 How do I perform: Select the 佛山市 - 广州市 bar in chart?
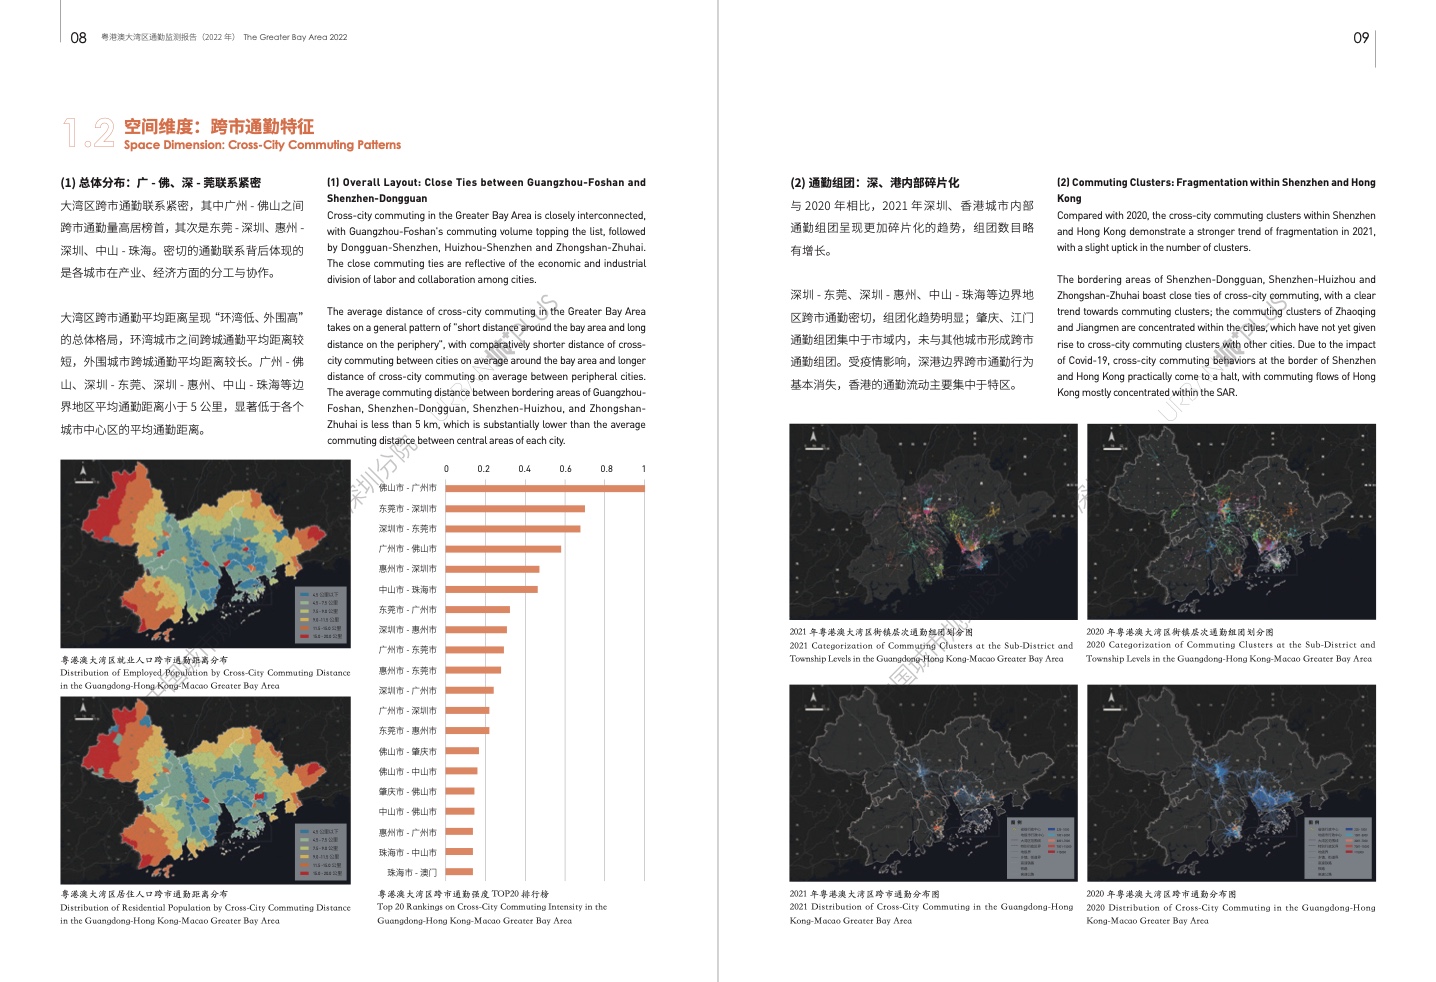coord(544,488)
